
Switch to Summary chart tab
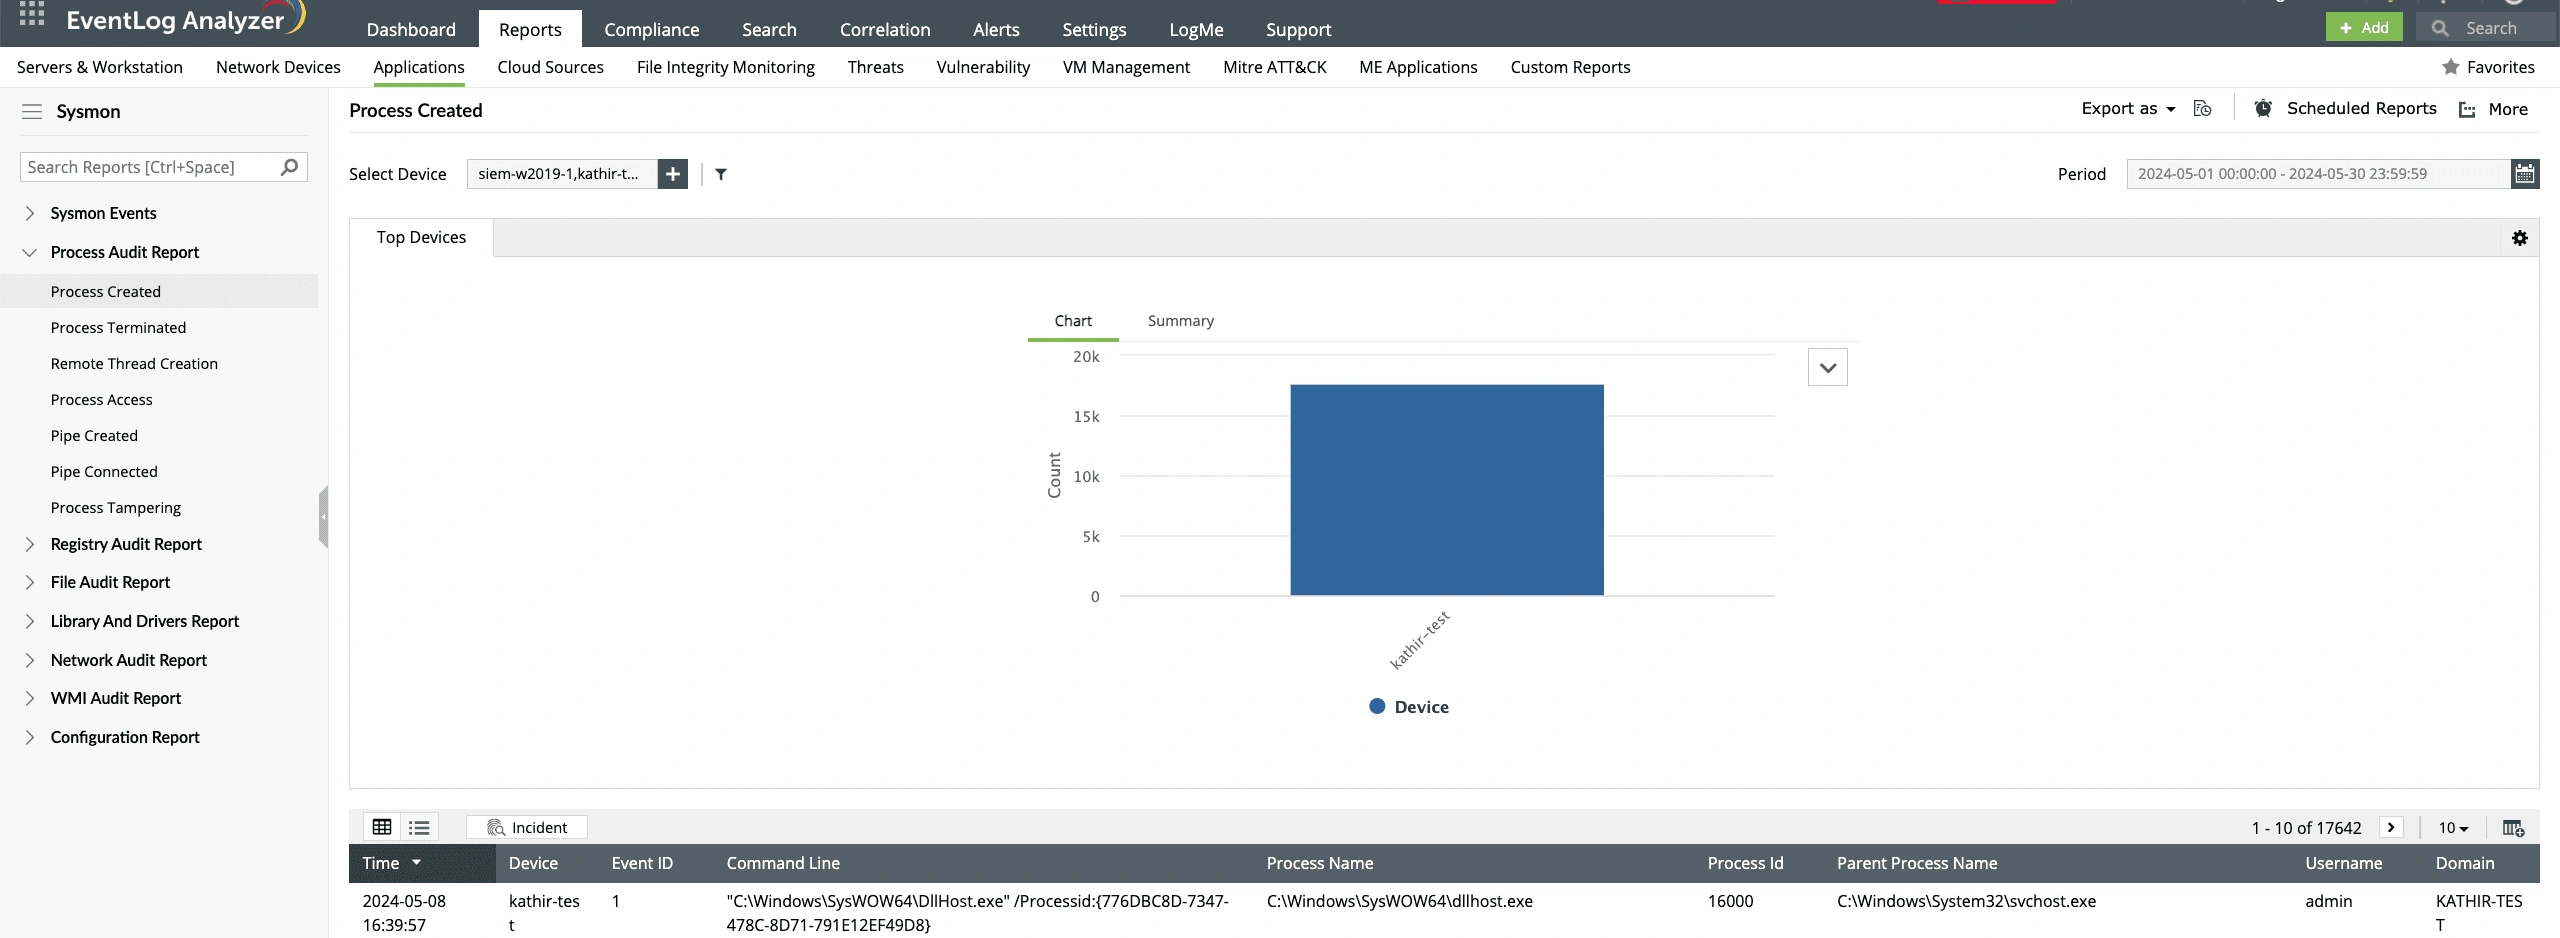click(x=1180, y=321)
